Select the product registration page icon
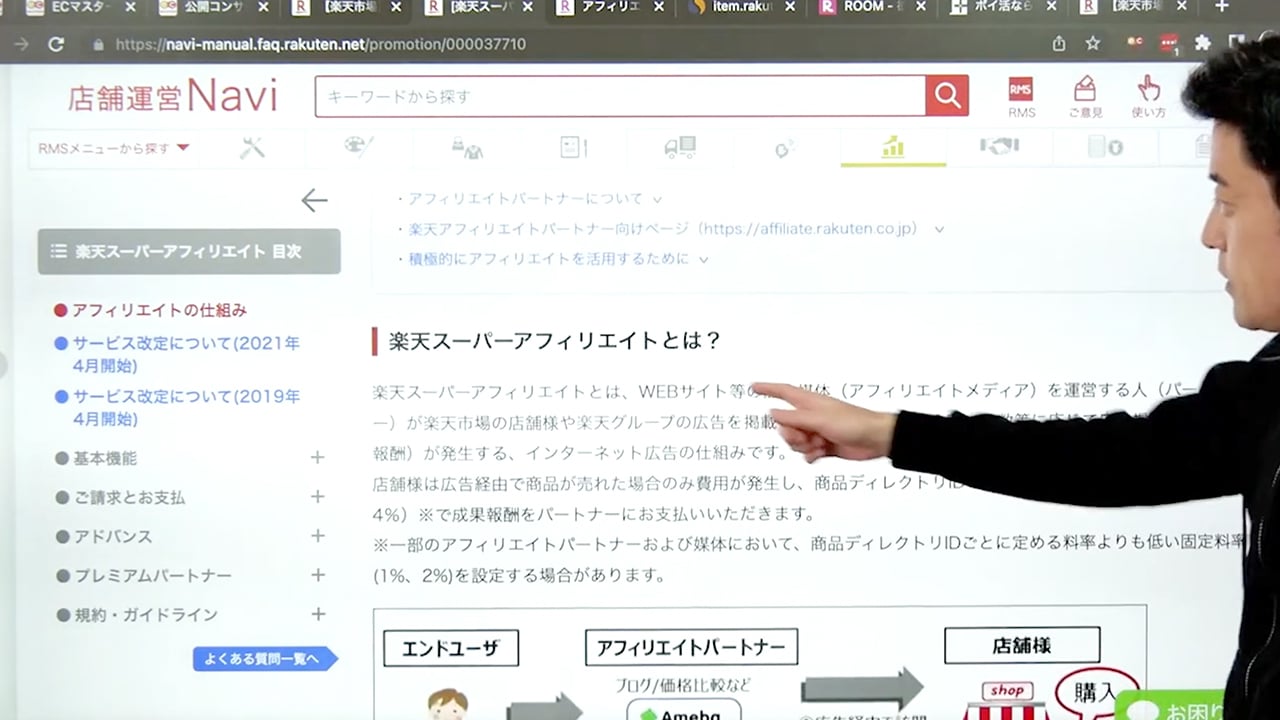Screen dimensions: 1280x720 pos(573,148)
